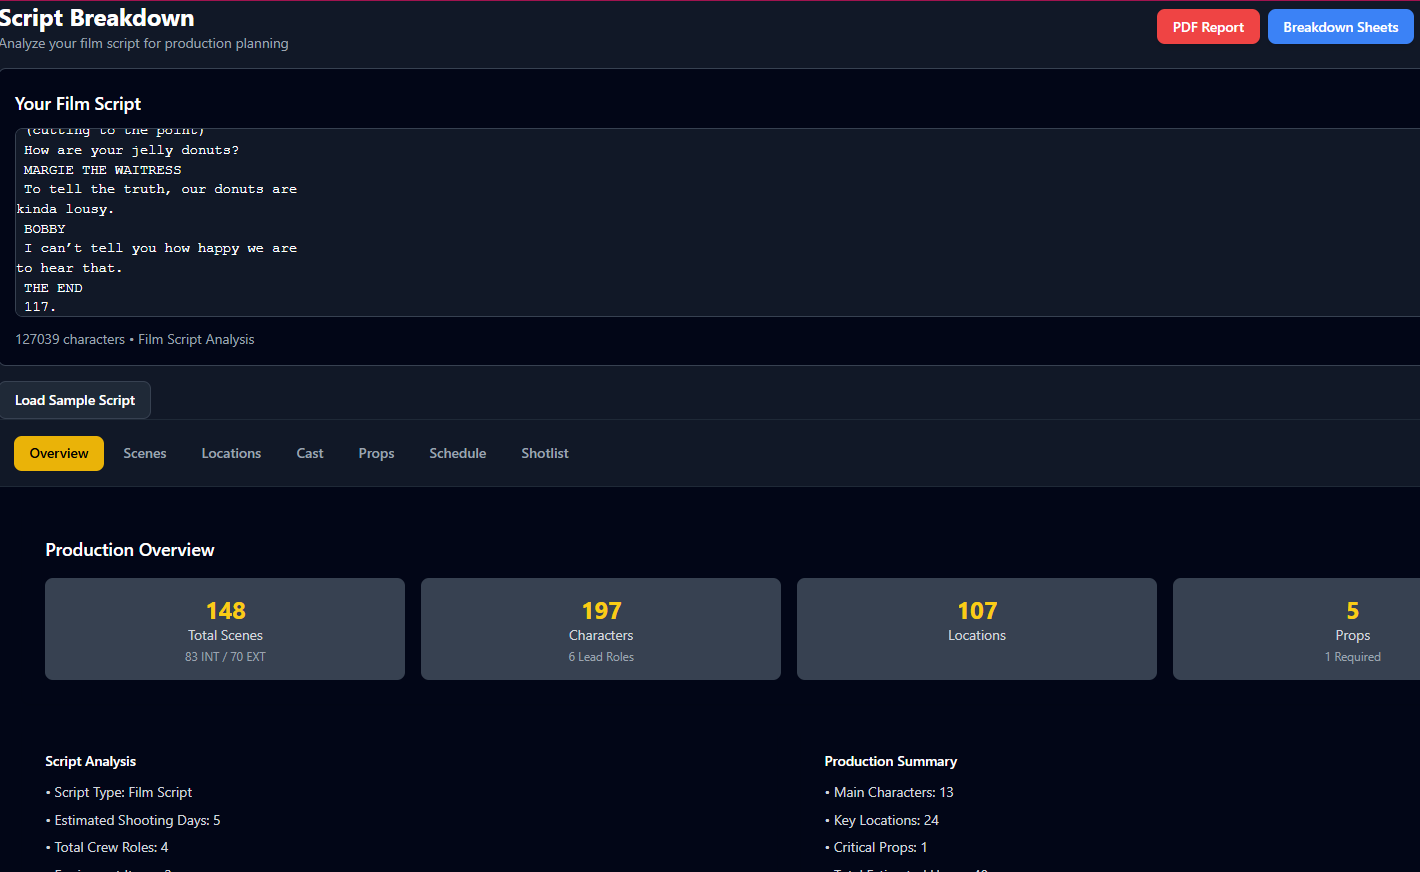Show the Props tab
1420x872 pixels.
click(x=376, y=453)
